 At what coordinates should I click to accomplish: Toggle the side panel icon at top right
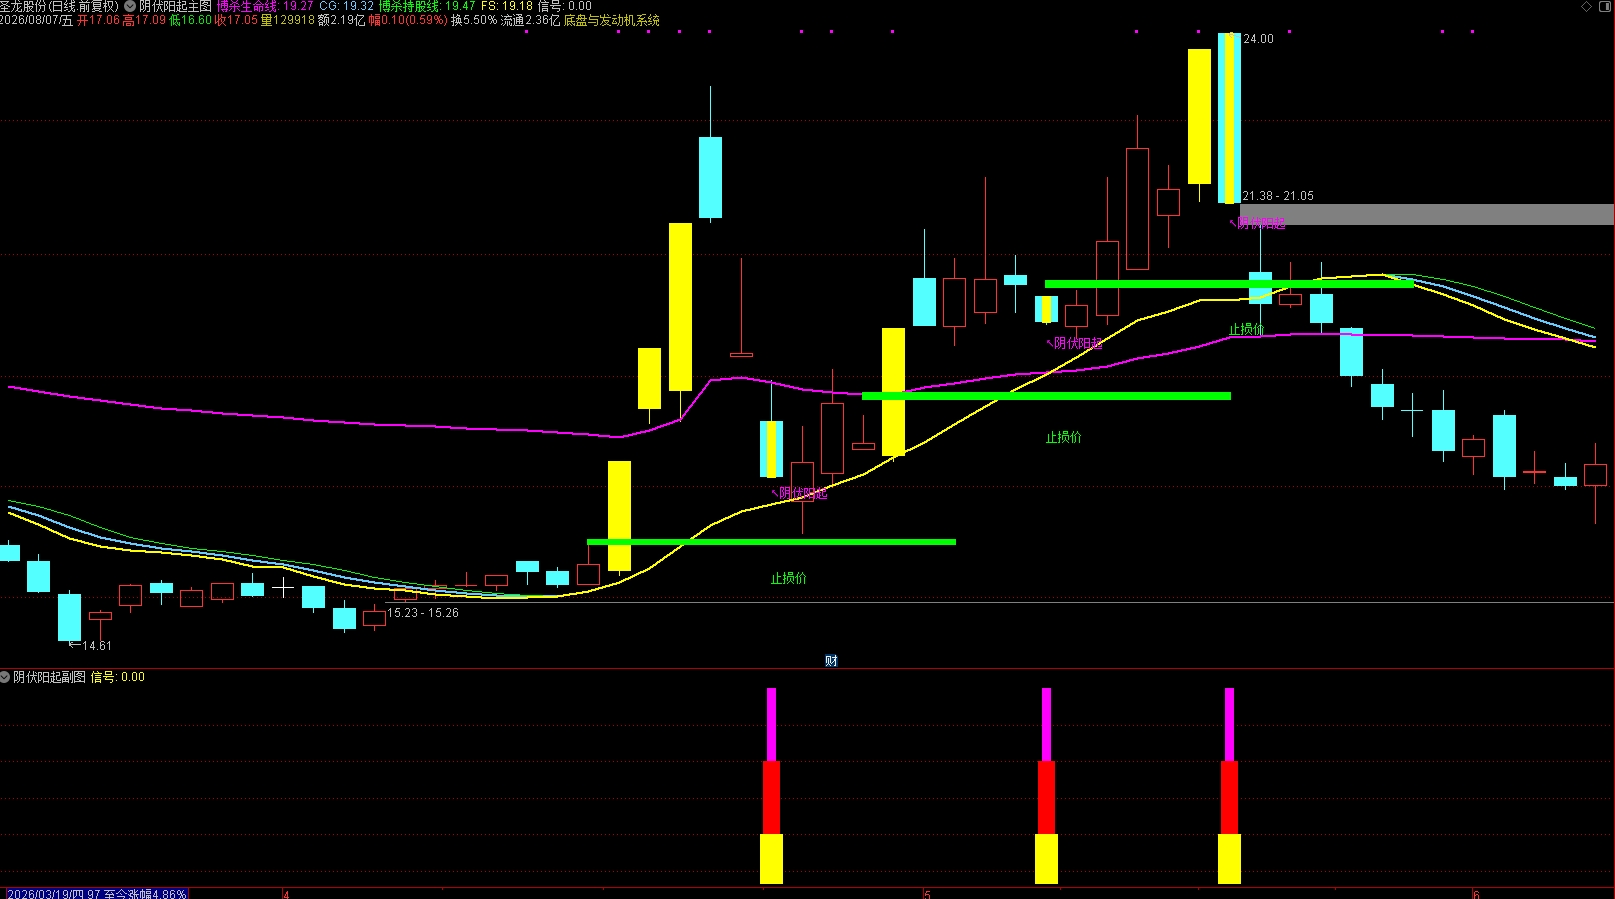(x=1604, y=7)
